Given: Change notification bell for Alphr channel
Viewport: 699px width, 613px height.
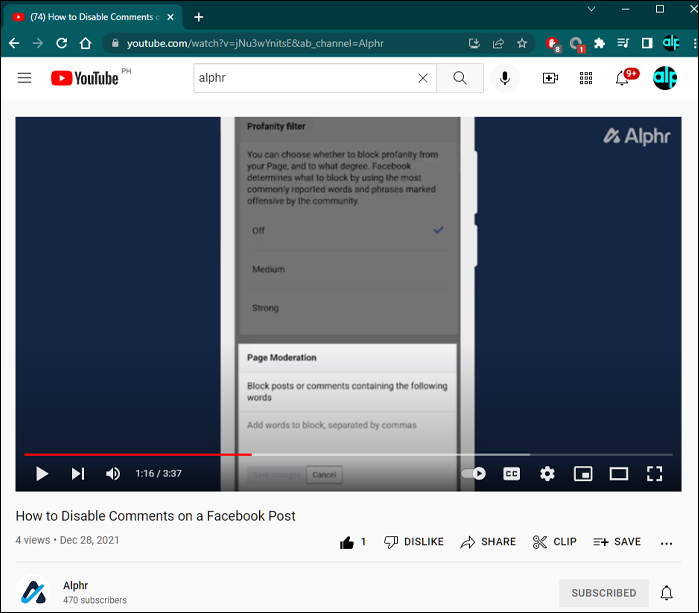Looking at the screenshot, I should 666,593.
